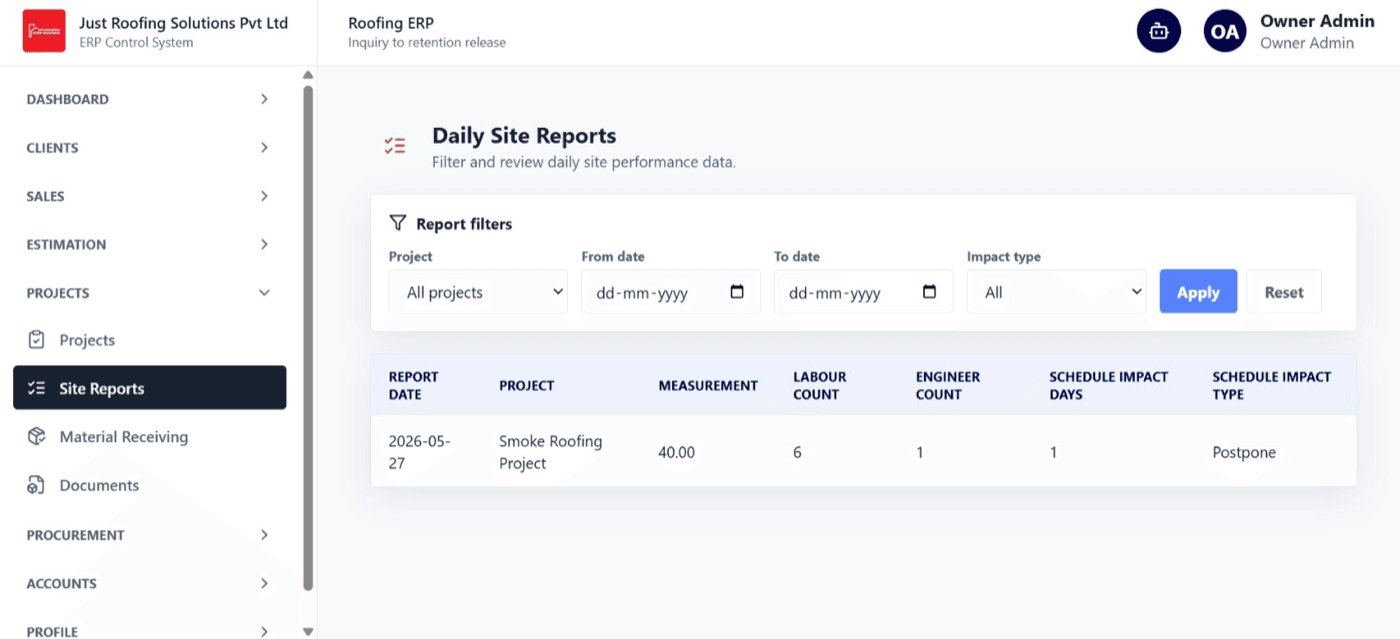Click the Material Receiving box icon
This screenshot has width=1400, height=639.
(x=37, y=437)
